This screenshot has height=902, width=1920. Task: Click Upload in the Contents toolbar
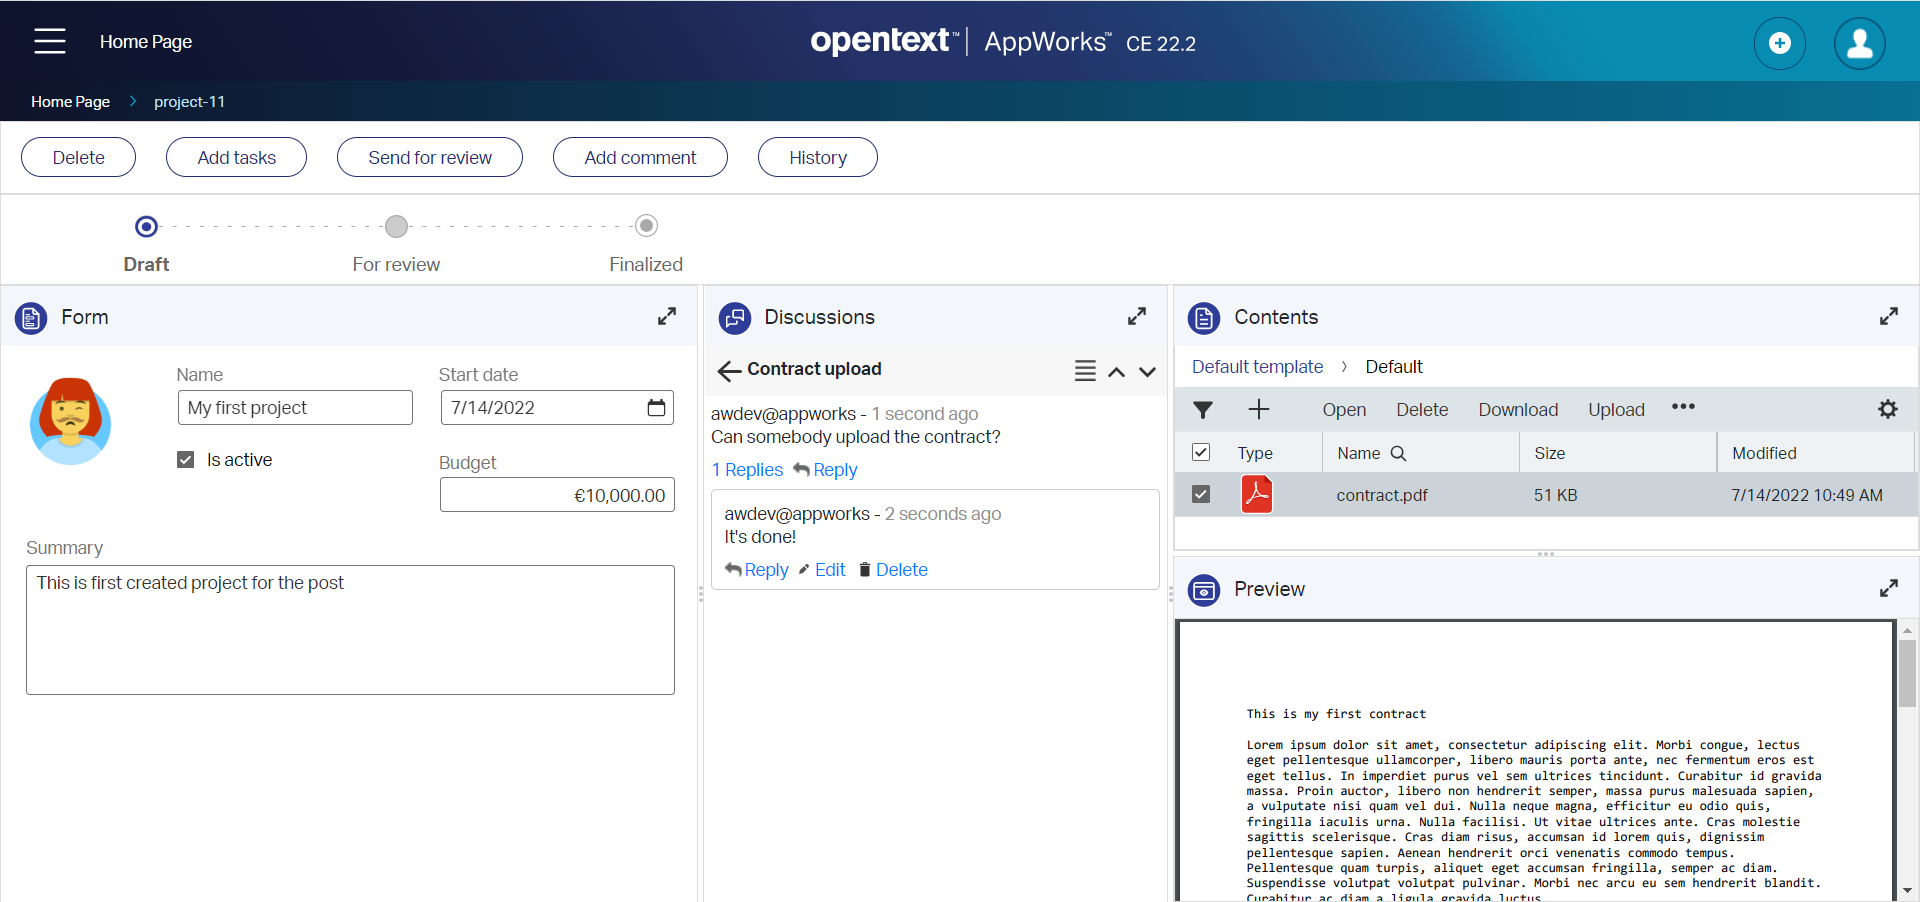point(1616,410)
